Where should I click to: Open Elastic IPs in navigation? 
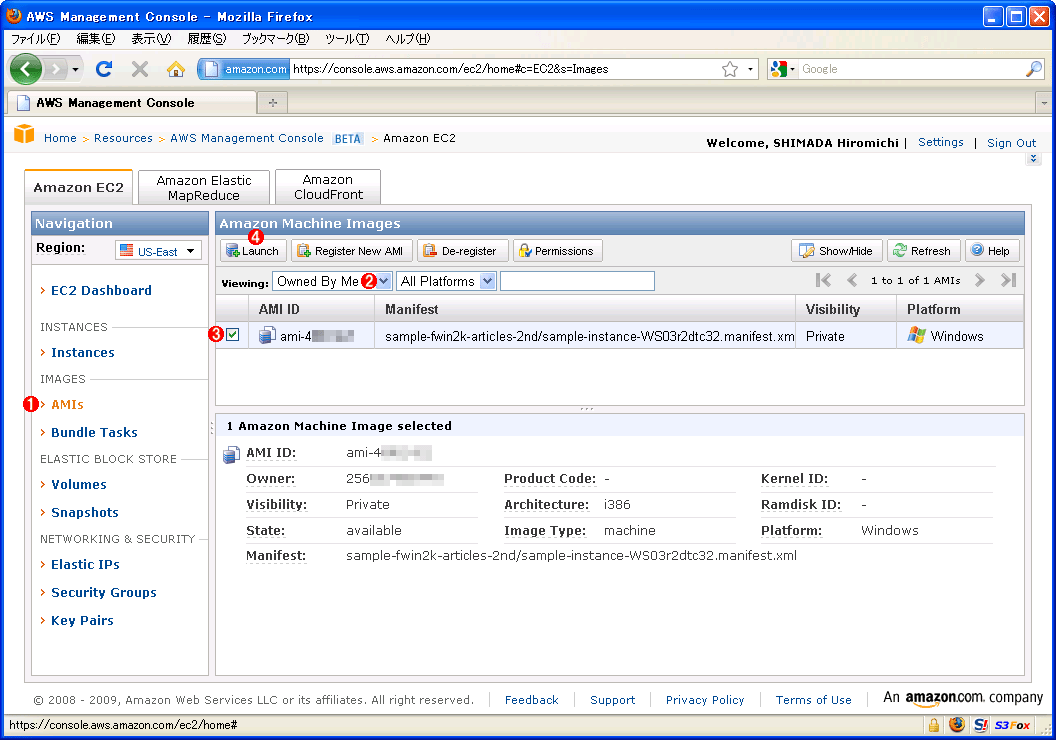(x=86, y=564)
